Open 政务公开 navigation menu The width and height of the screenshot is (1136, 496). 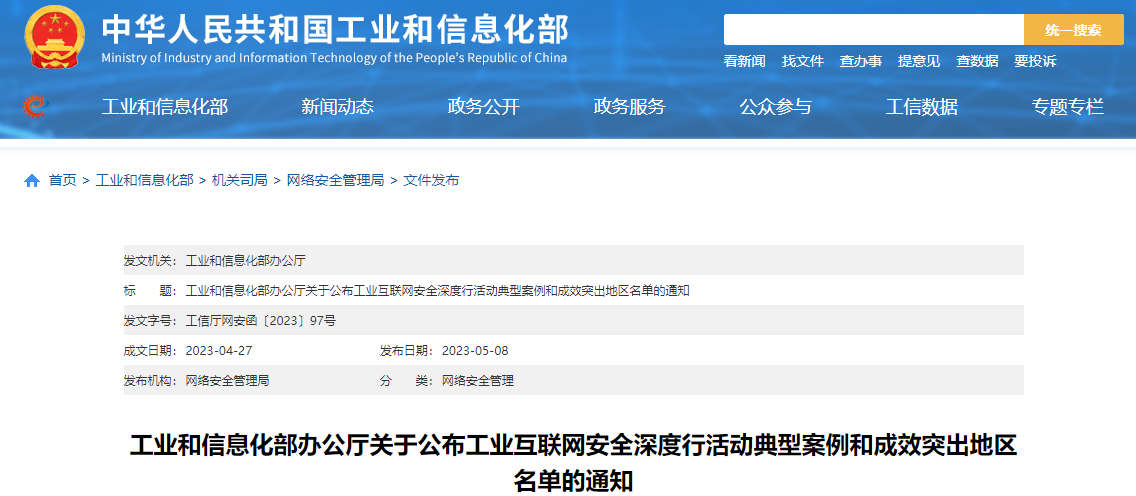[484, 107]
